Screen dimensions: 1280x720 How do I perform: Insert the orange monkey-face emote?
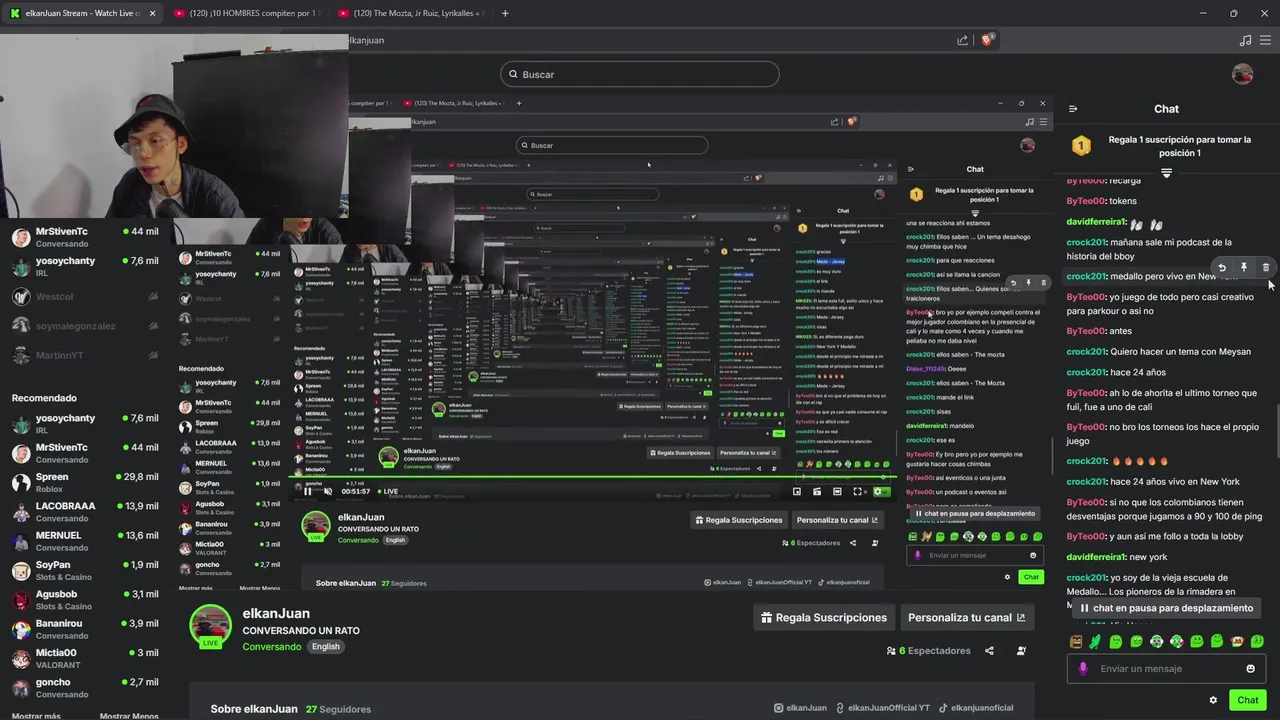click(x=1237, y=641)
